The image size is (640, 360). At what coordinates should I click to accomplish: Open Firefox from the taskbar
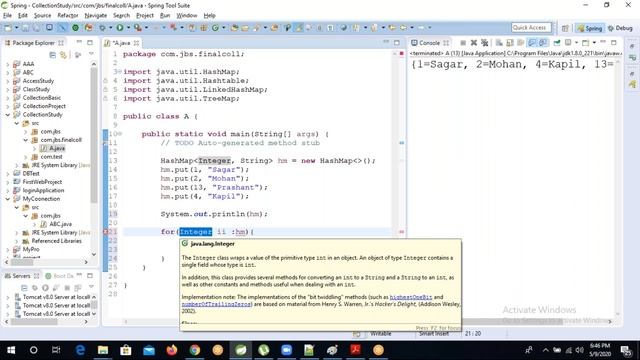click(x=172, y=350)
